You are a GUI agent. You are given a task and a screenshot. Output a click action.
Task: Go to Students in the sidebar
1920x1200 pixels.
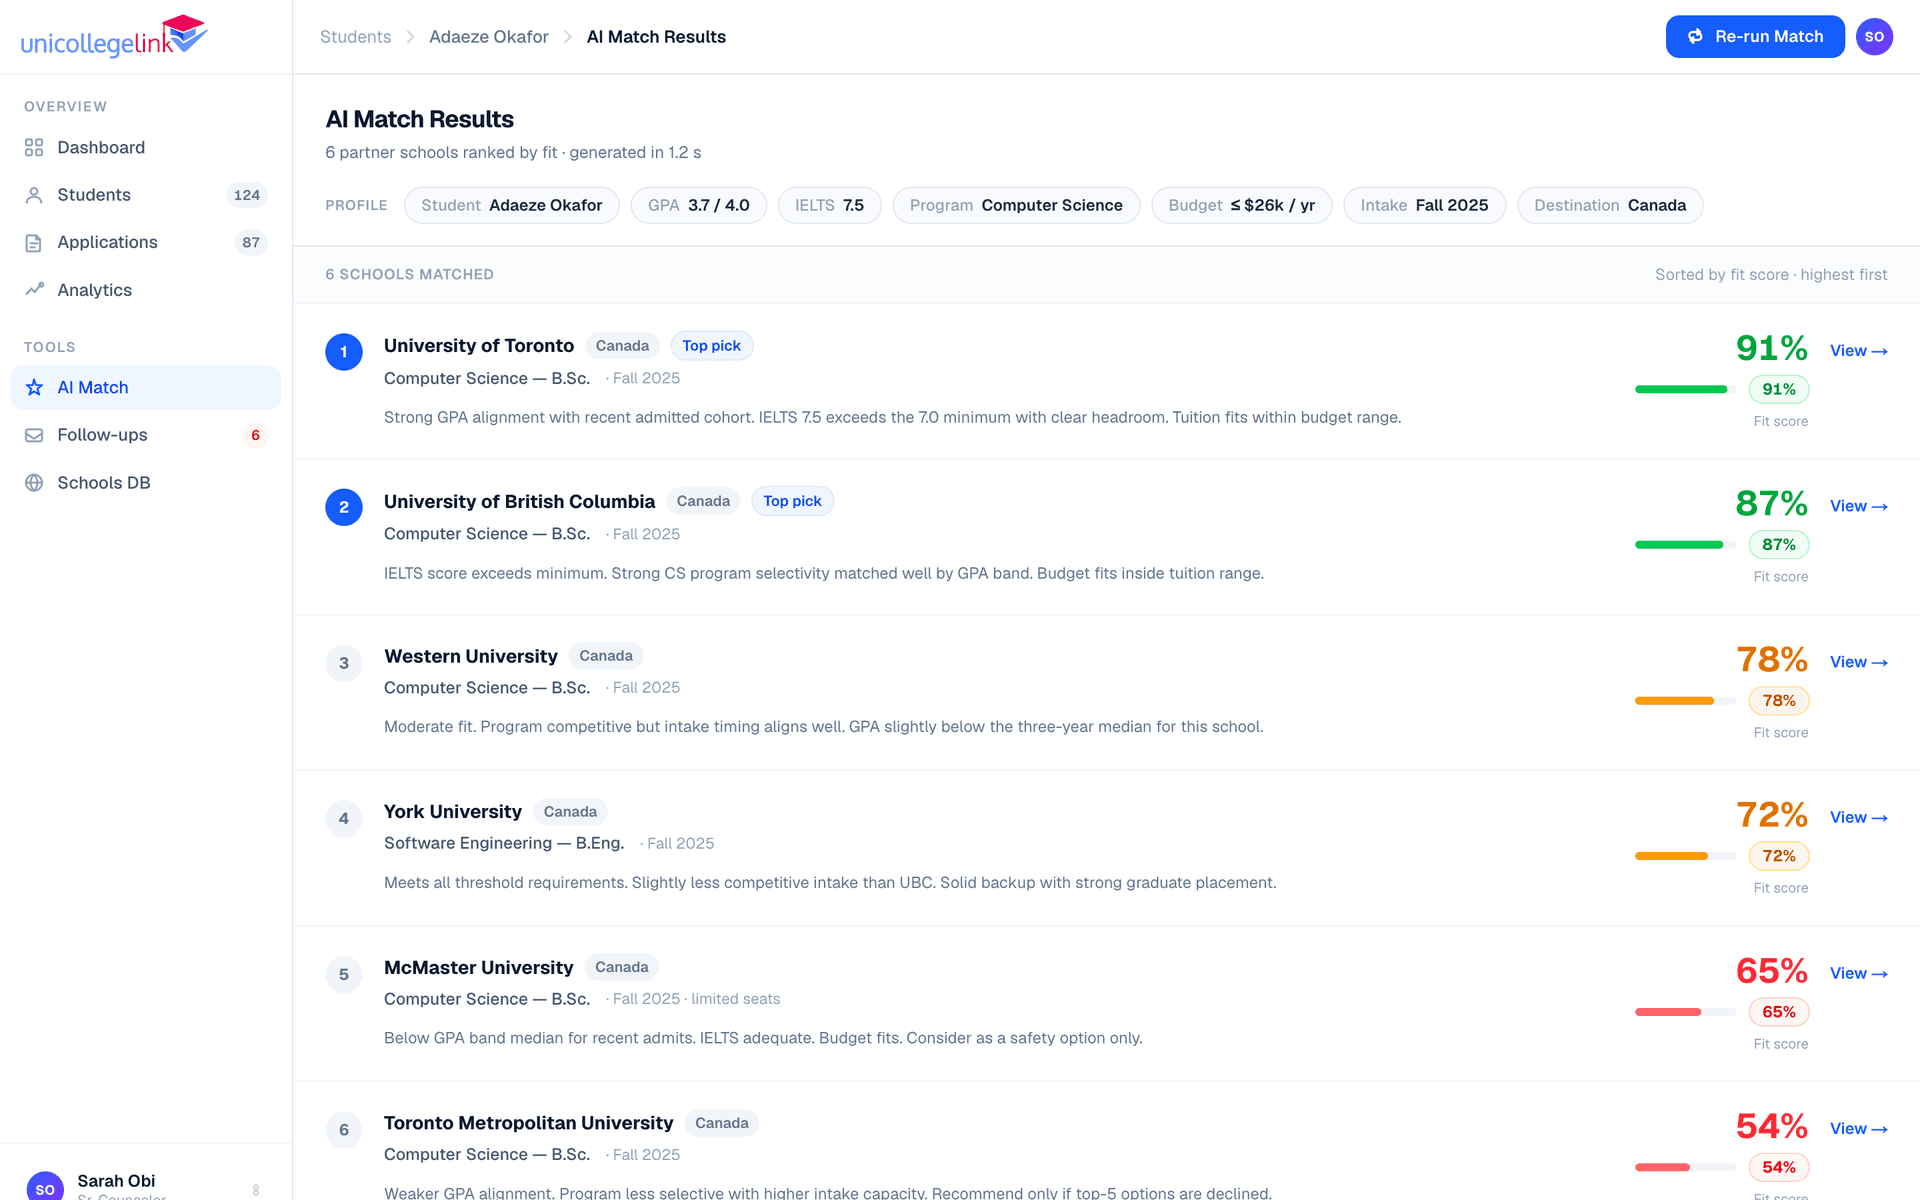click(x=146, y=195)
